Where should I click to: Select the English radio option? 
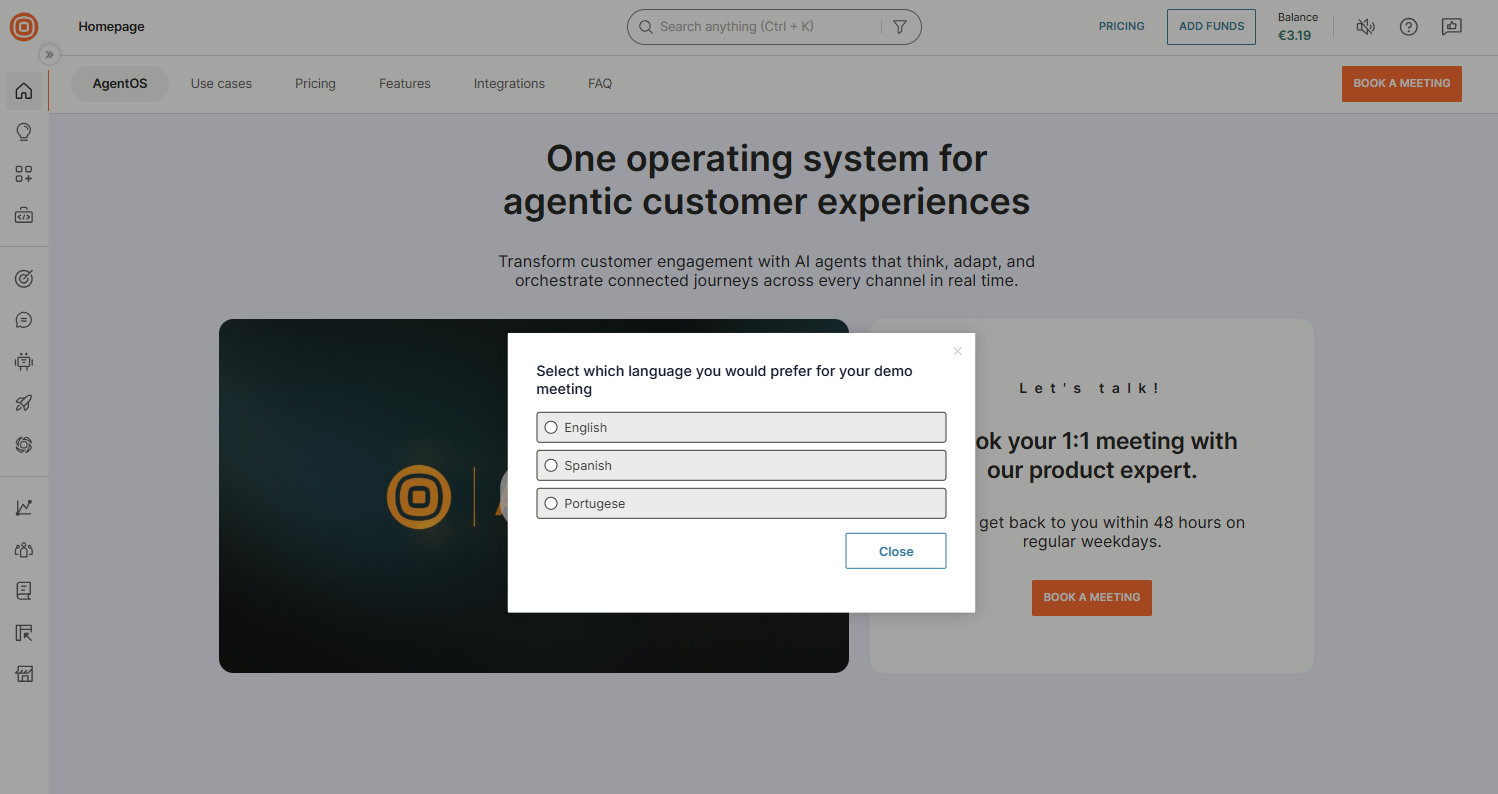[x=551, y=427]
